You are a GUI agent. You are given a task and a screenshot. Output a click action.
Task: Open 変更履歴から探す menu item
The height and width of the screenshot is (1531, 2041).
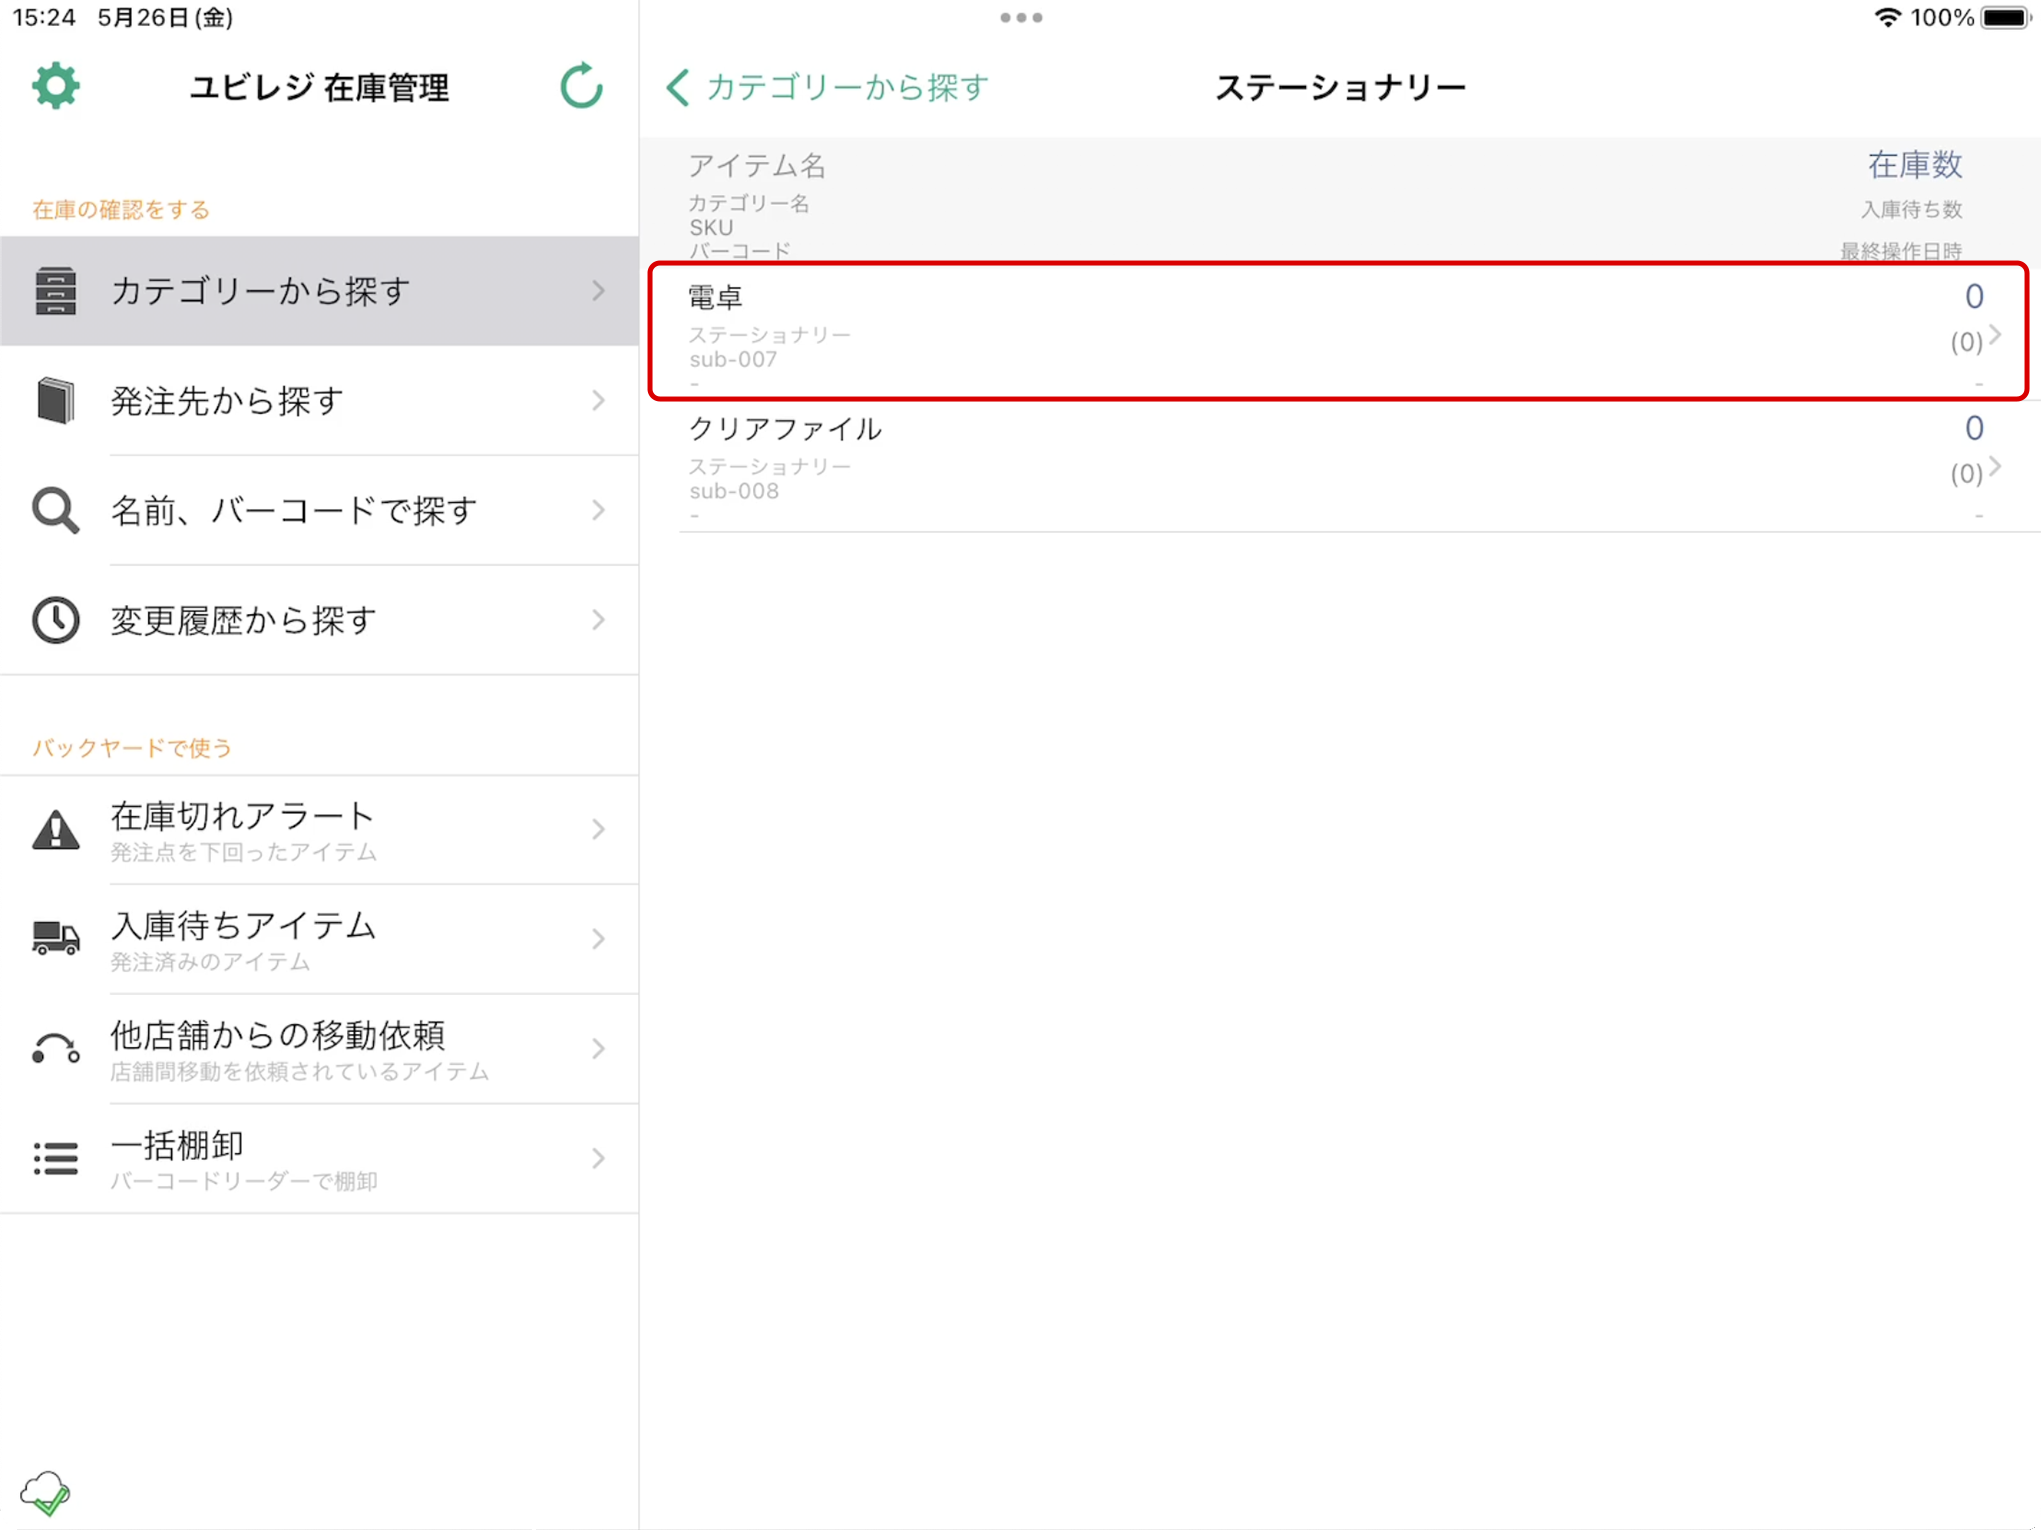319,620
